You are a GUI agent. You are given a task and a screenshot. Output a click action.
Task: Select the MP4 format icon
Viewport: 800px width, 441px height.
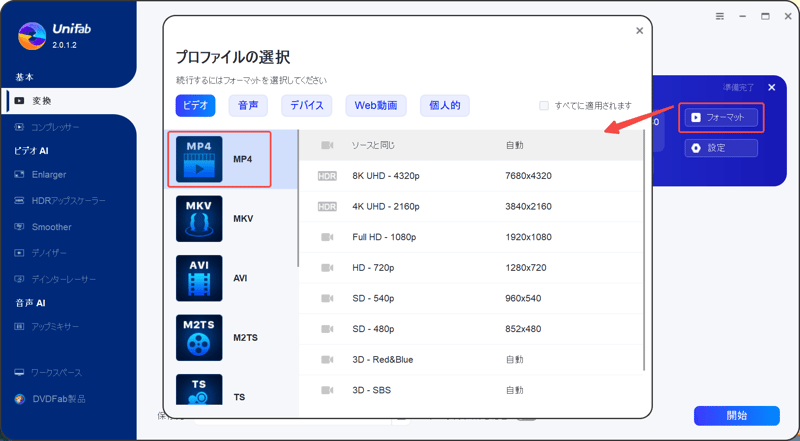point(199,159)
